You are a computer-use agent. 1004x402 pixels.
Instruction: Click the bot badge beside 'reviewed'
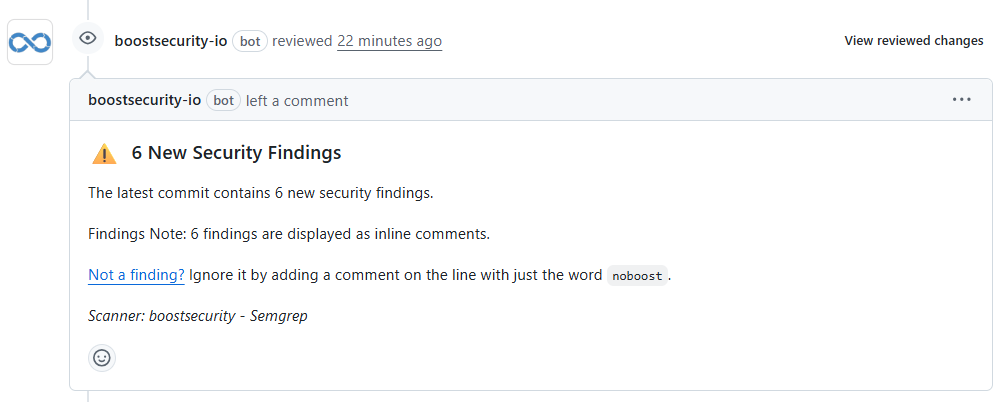250,41
